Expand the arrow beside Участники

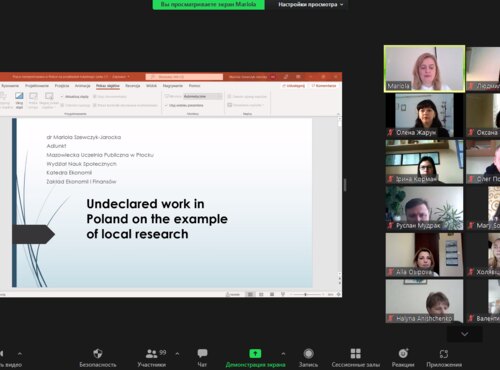point(177,354)
